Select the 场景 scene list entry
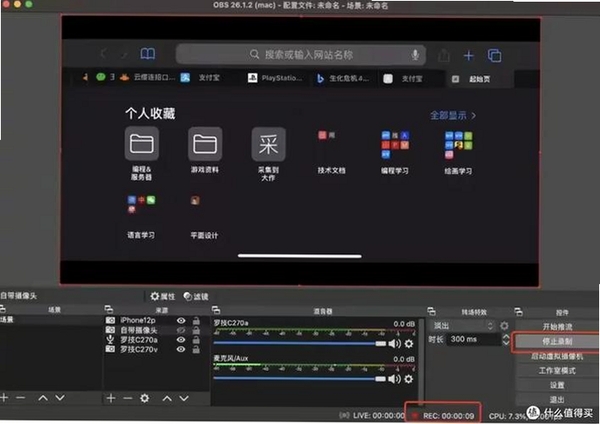This screenshot has width=600, height=424. point(51,320)
